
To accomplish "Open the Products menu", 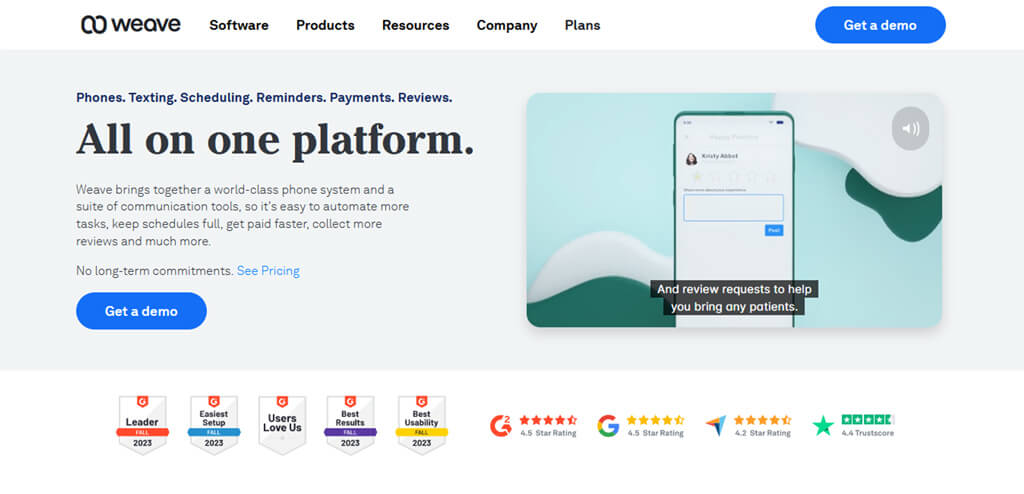I will click(325, 25).
